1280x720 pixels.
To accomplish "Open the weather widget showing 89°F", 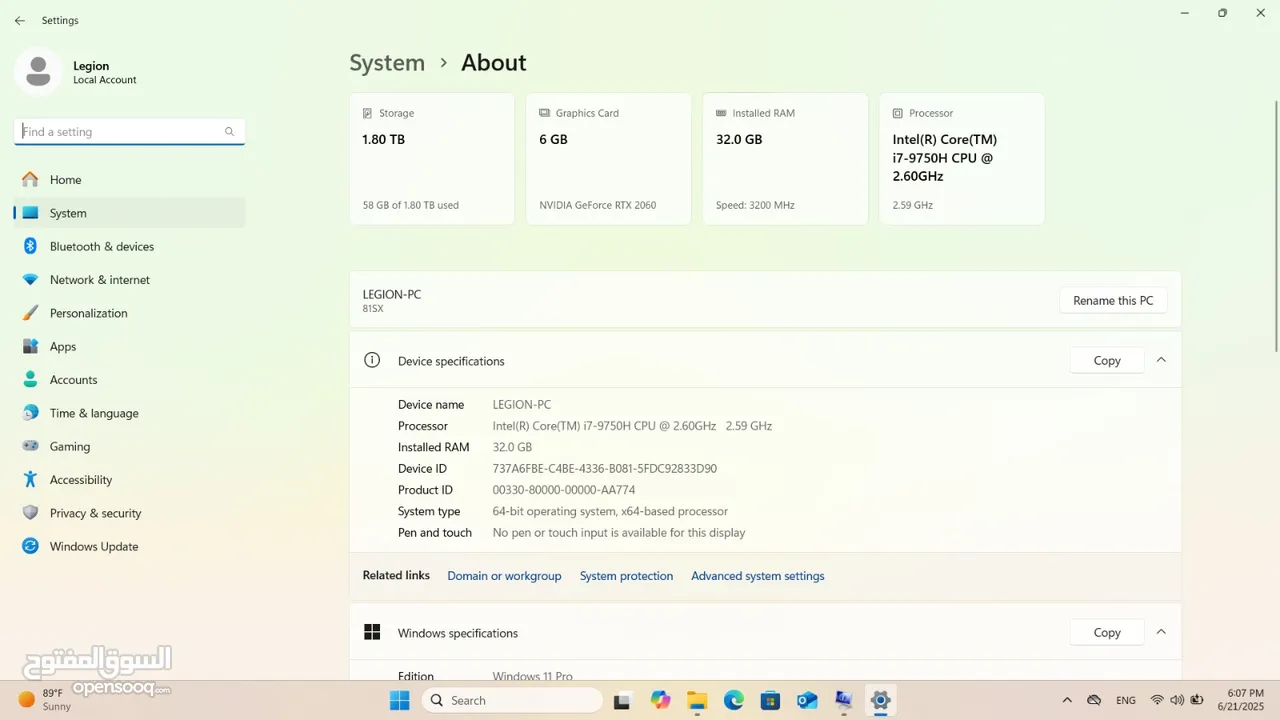I will [x=45, y=699].
